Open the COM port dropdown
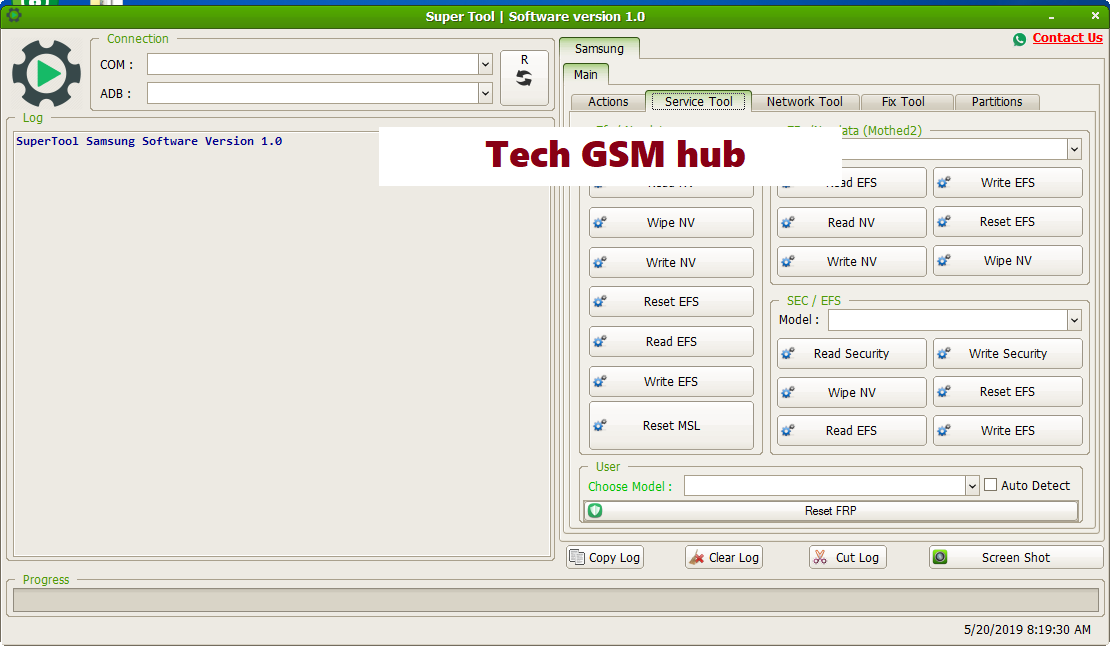 click(485, 64)
